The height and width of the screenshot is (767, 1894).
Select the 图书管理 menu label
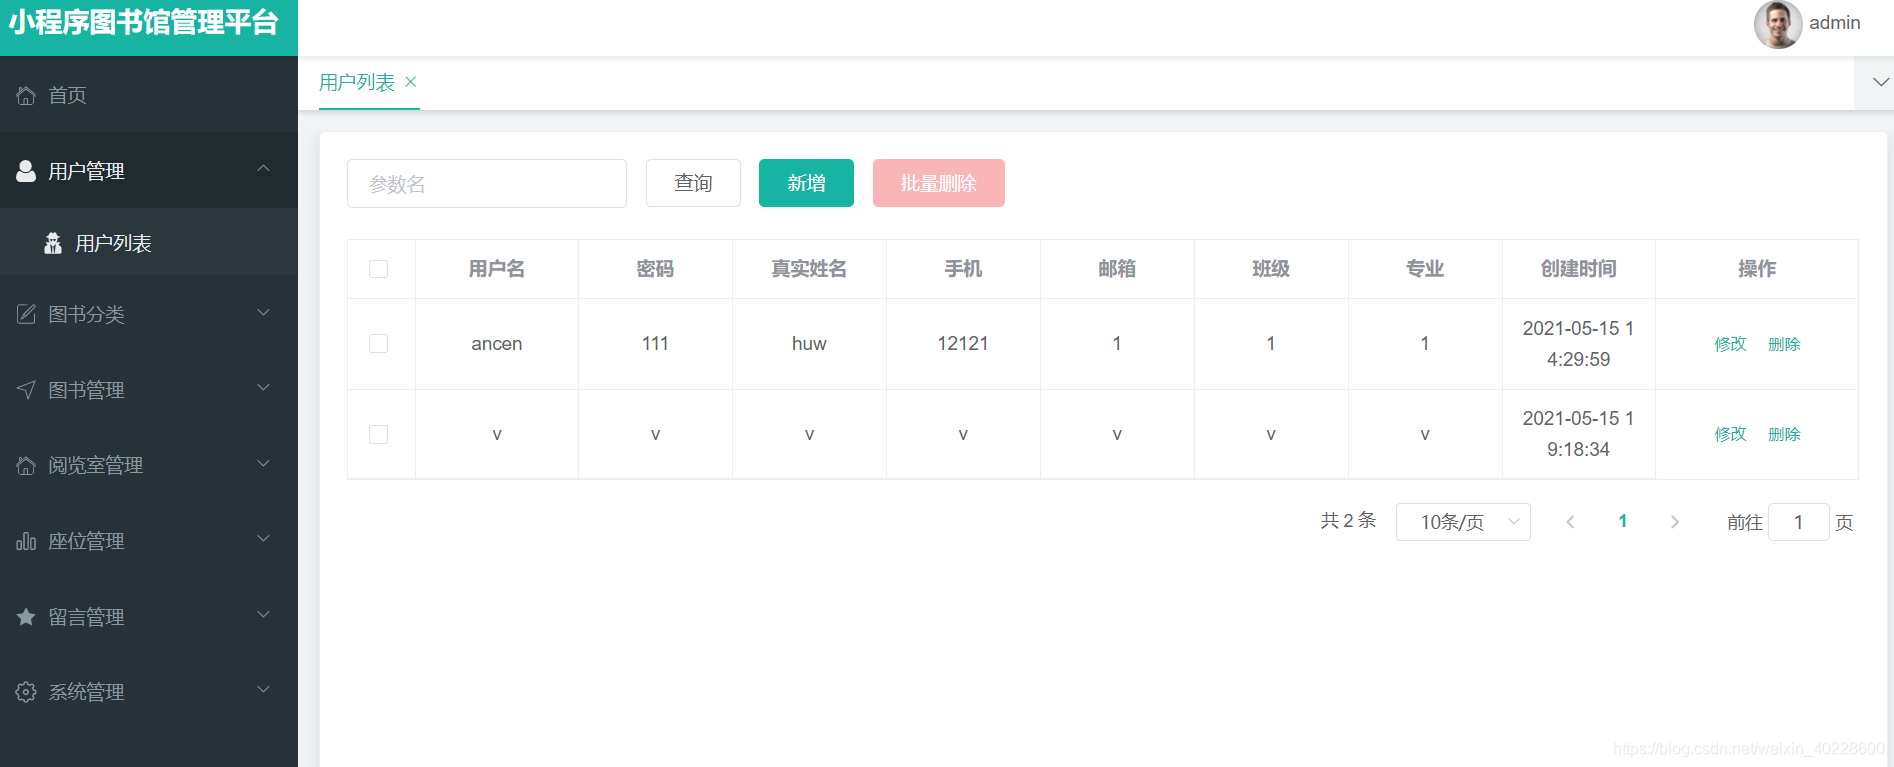86,390
